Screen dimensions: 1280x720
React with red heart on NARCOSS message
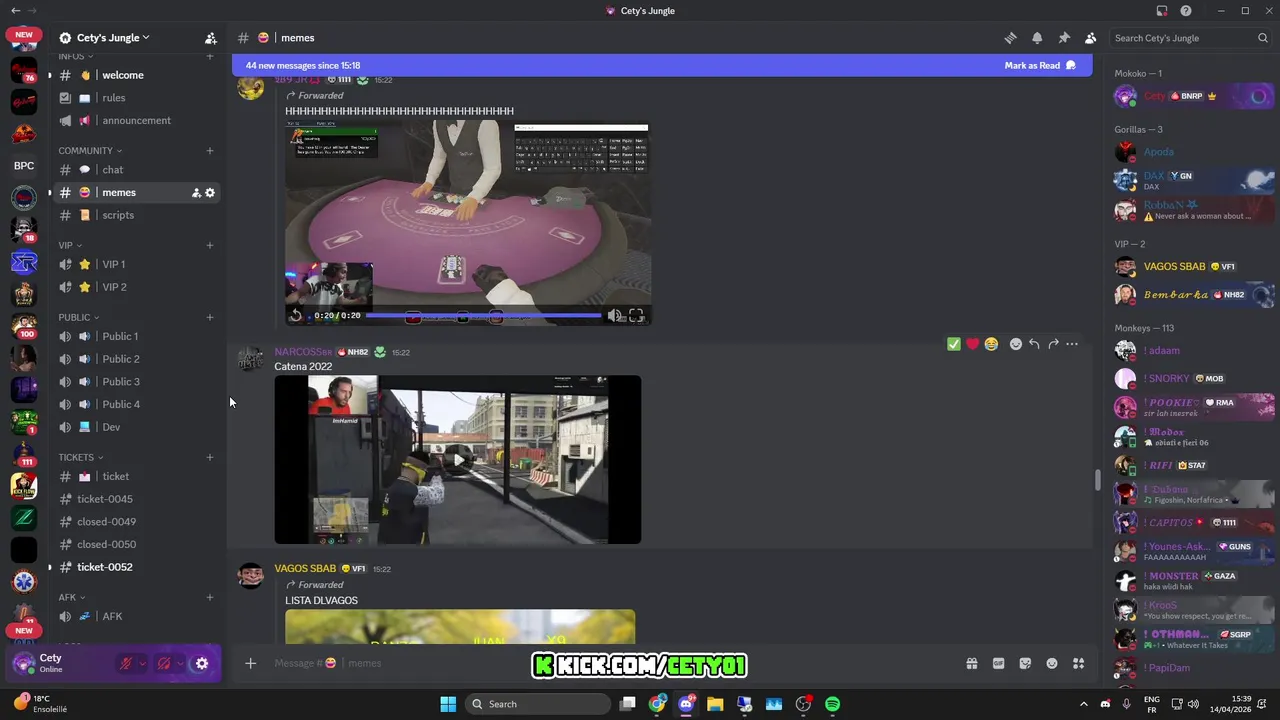(972, 344)
